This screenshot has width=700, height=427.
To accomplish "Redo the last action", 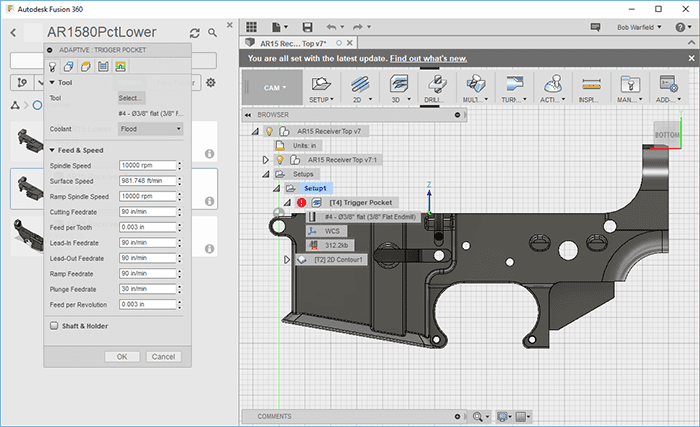I will 358,27.
